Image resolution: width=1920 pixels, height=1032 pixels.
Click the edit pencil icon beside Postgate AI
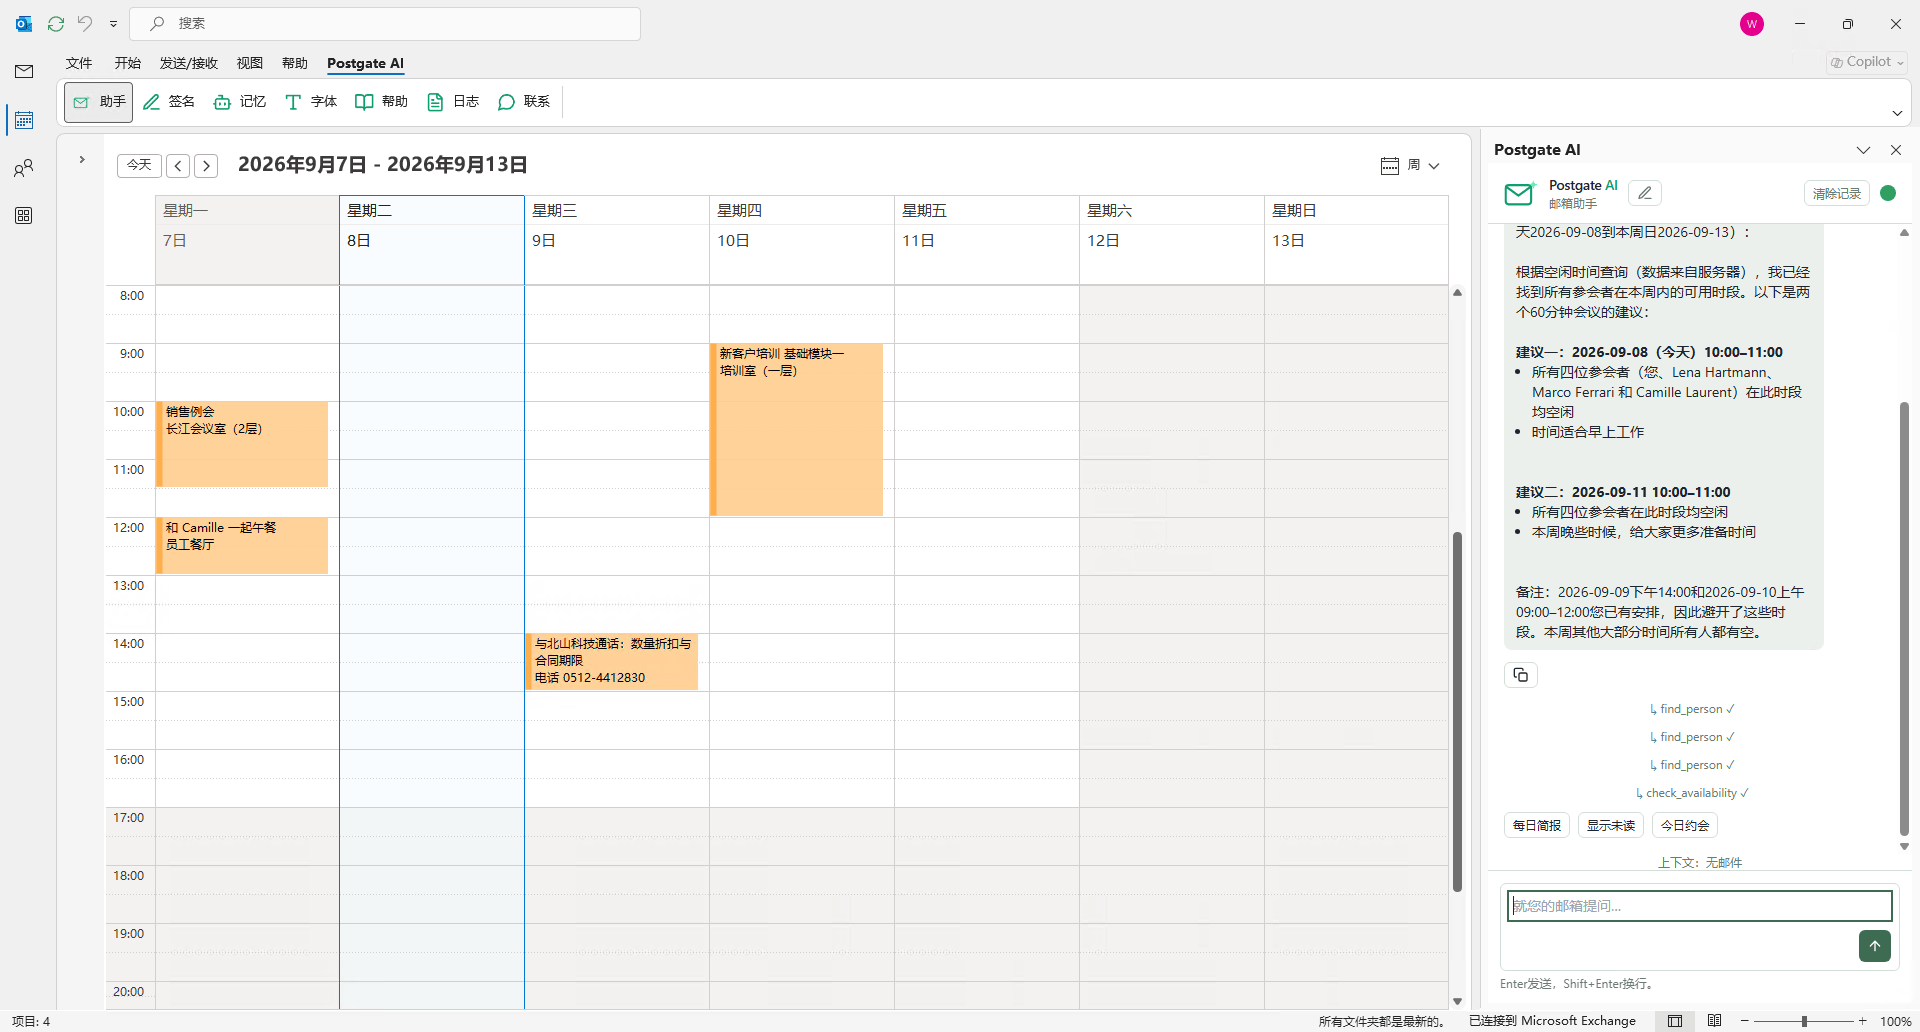click(1645, 193)
